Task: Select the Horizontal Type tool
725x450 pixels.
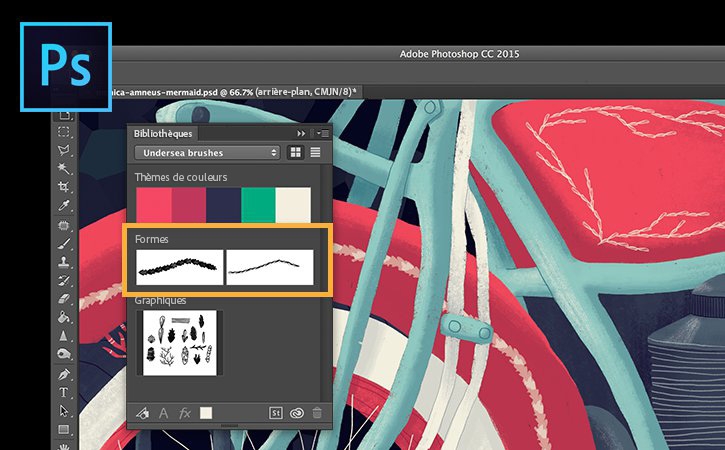Action: coord(64,393)
